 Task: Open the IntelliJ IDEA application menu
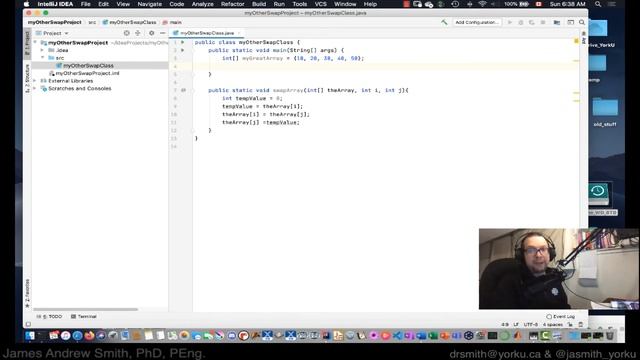click(x=55, y=4)
